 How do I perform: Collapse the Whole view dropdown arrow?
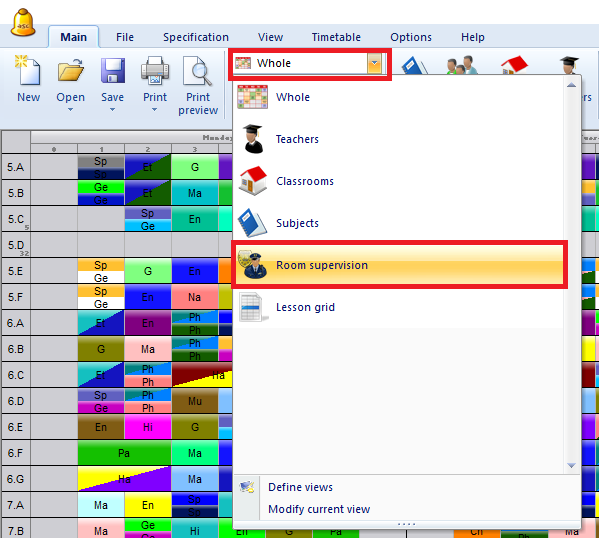point(374,63)
